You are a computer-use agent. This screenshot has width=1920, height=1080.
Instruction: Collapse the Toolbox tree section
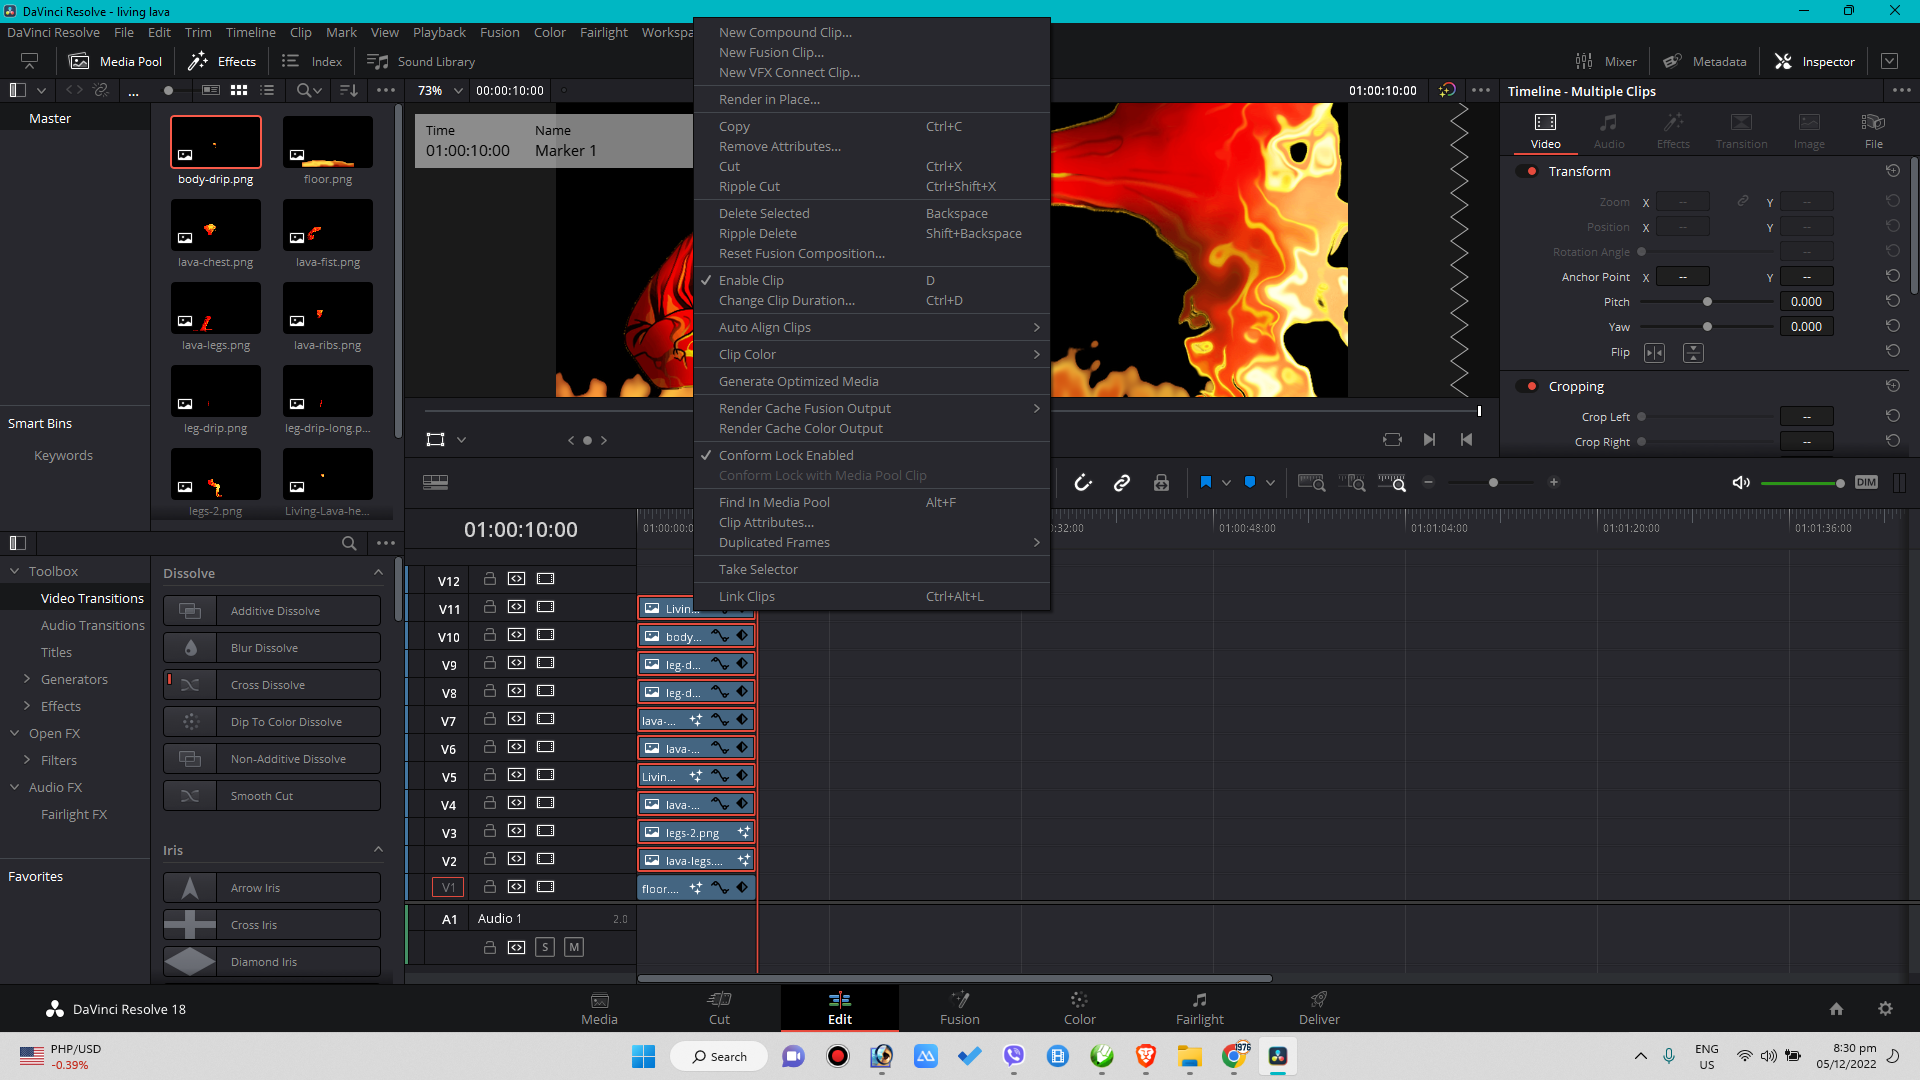[14, 571]
